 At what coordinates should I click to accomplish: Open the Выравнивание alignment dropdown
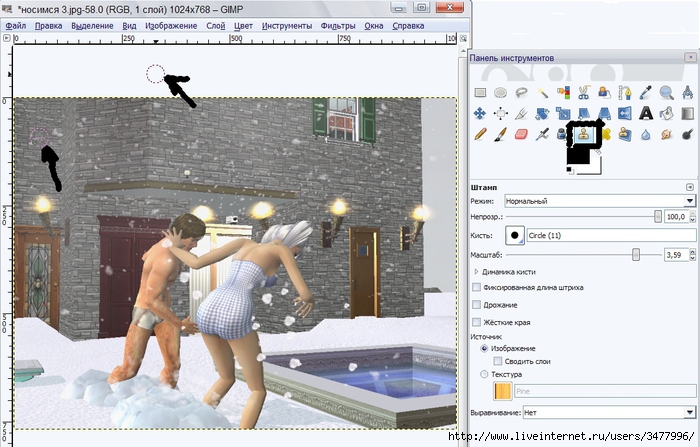(609, 413)
